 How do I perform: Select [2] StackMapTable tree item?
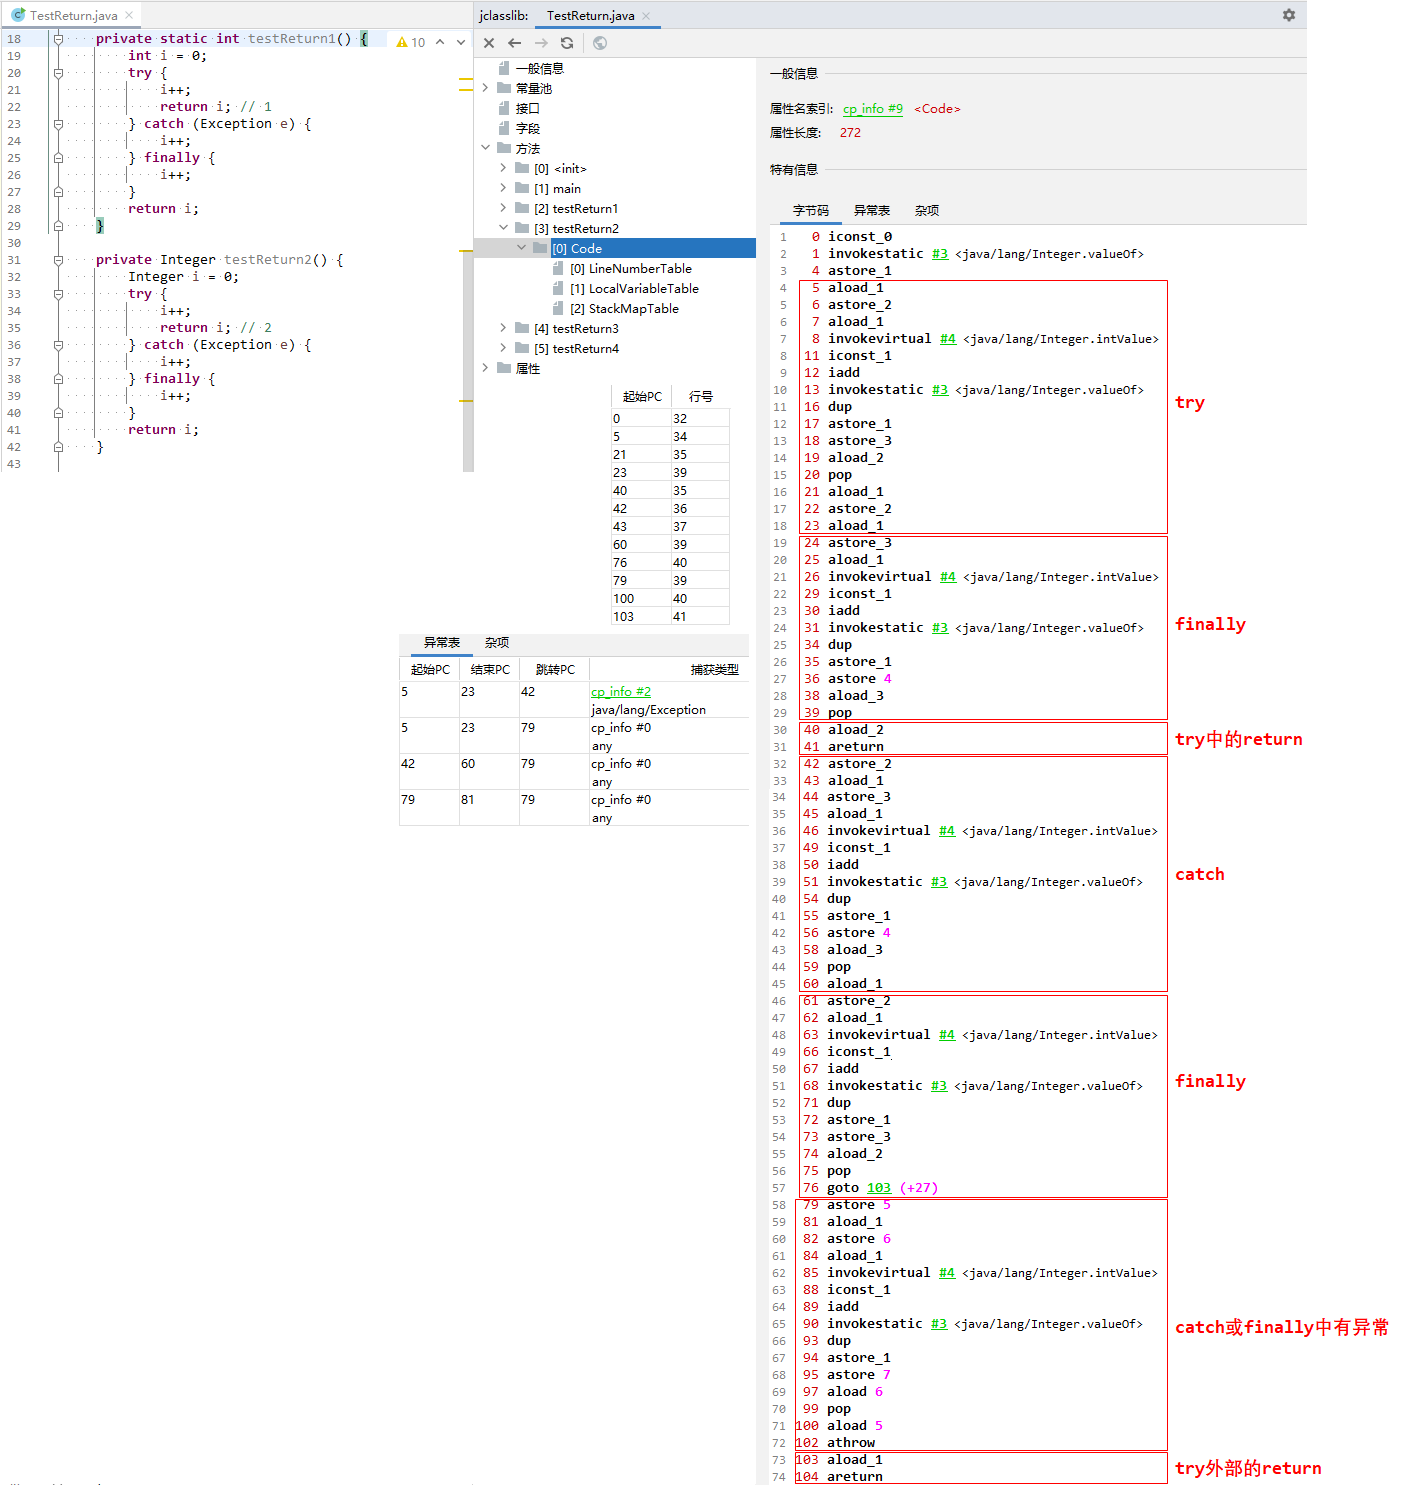[624, 308]
